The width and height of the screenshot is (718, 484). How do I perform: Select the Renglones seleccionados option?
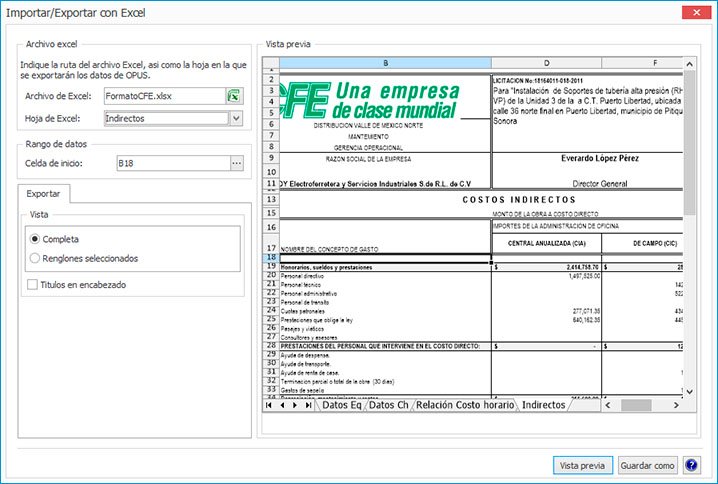(36, 258)
